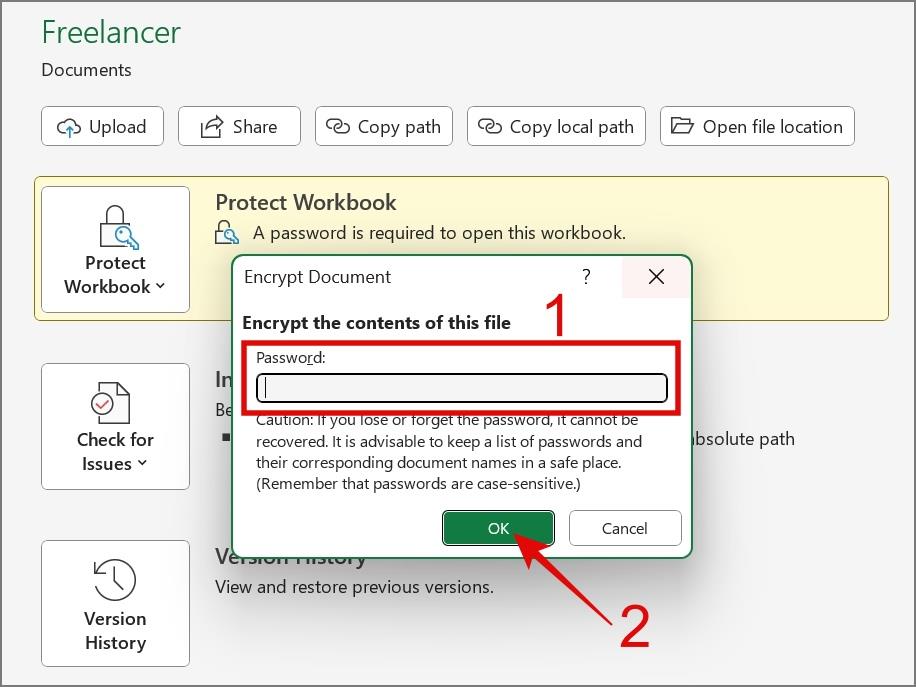Click the Freelancer workbook title
The height and width of the screenshot is (687, 916).
point(111,32)
